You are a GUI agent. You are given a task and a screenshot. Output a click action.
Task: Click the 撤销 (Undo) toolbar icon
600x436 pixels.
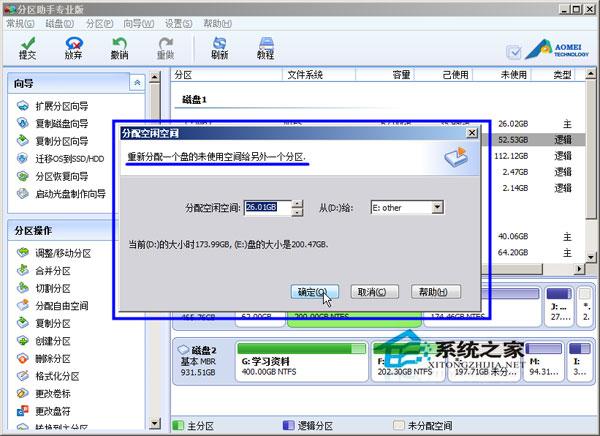tap(119, 48)
